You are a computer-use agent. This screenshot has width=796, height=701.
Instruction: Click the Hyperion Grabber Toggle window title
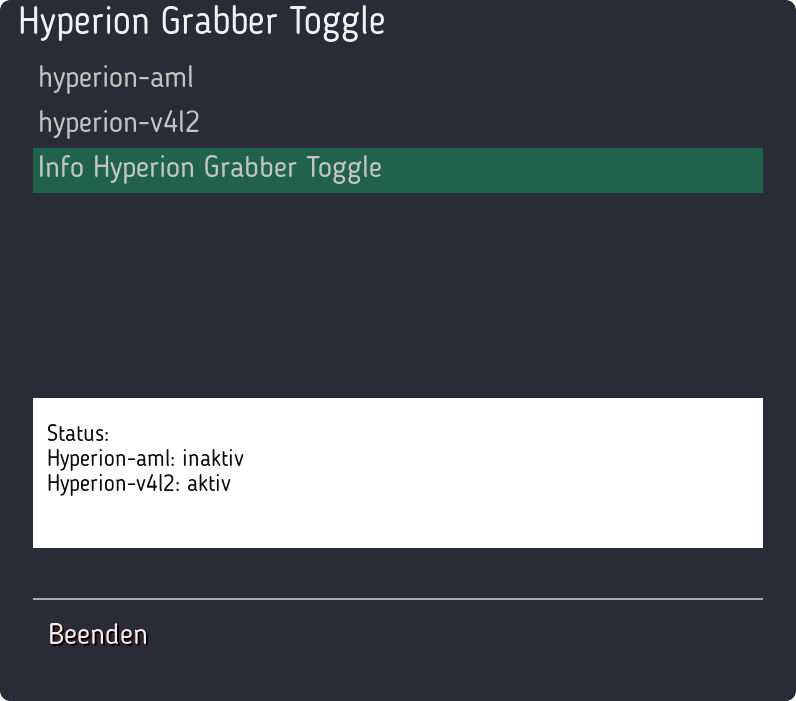pos(202,22)
